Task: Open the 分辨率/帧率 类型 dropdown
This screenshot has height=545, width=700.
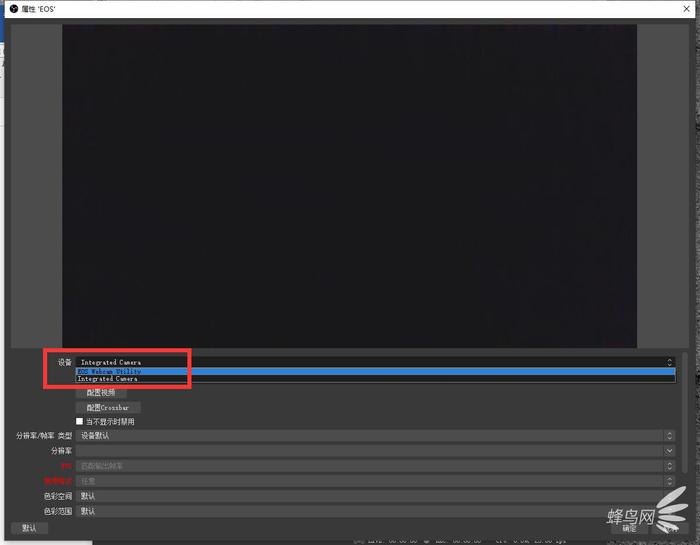Action: tap(375, 436)
